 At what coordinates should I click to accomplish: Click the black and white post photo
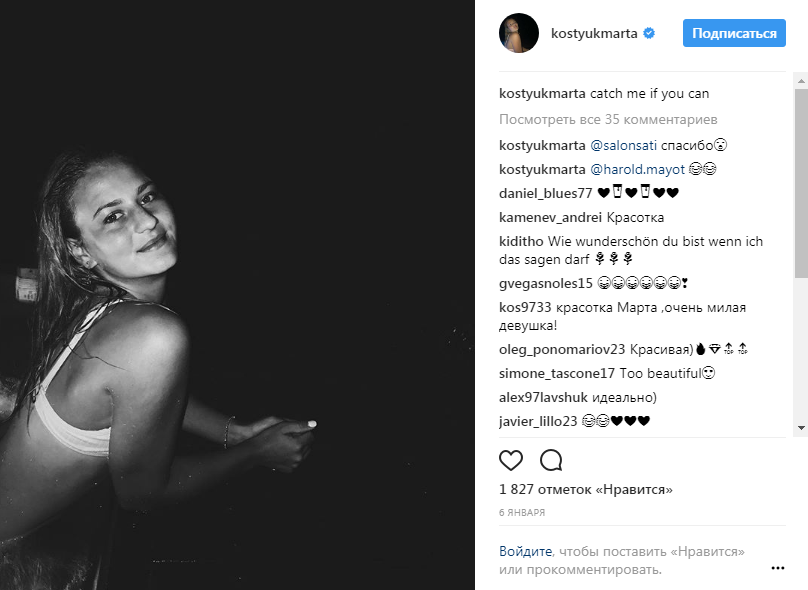pyautogui.click(x=238, y=295)
